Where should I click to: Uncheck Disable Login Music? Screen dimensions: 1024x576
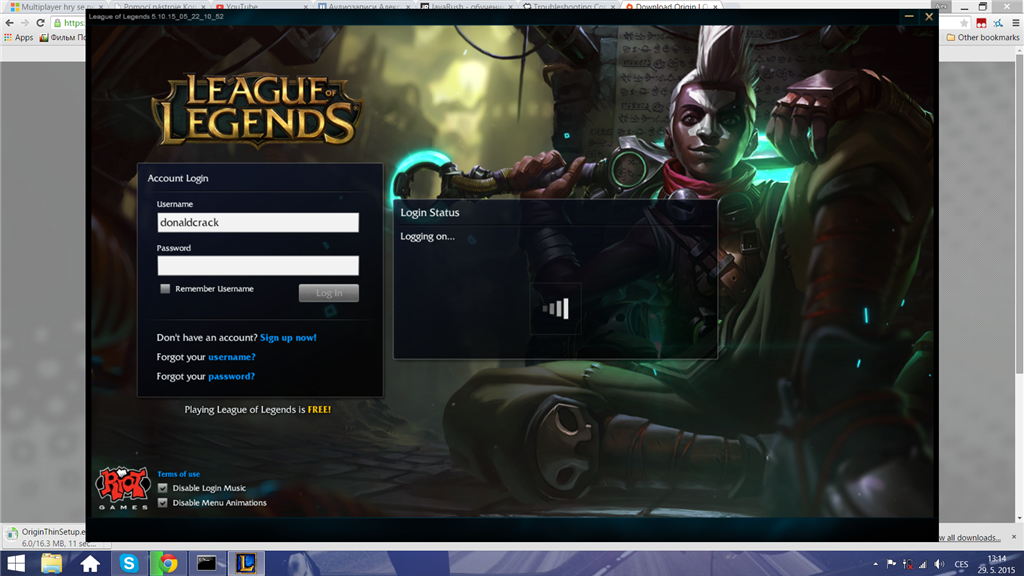[x=163, y=488]
